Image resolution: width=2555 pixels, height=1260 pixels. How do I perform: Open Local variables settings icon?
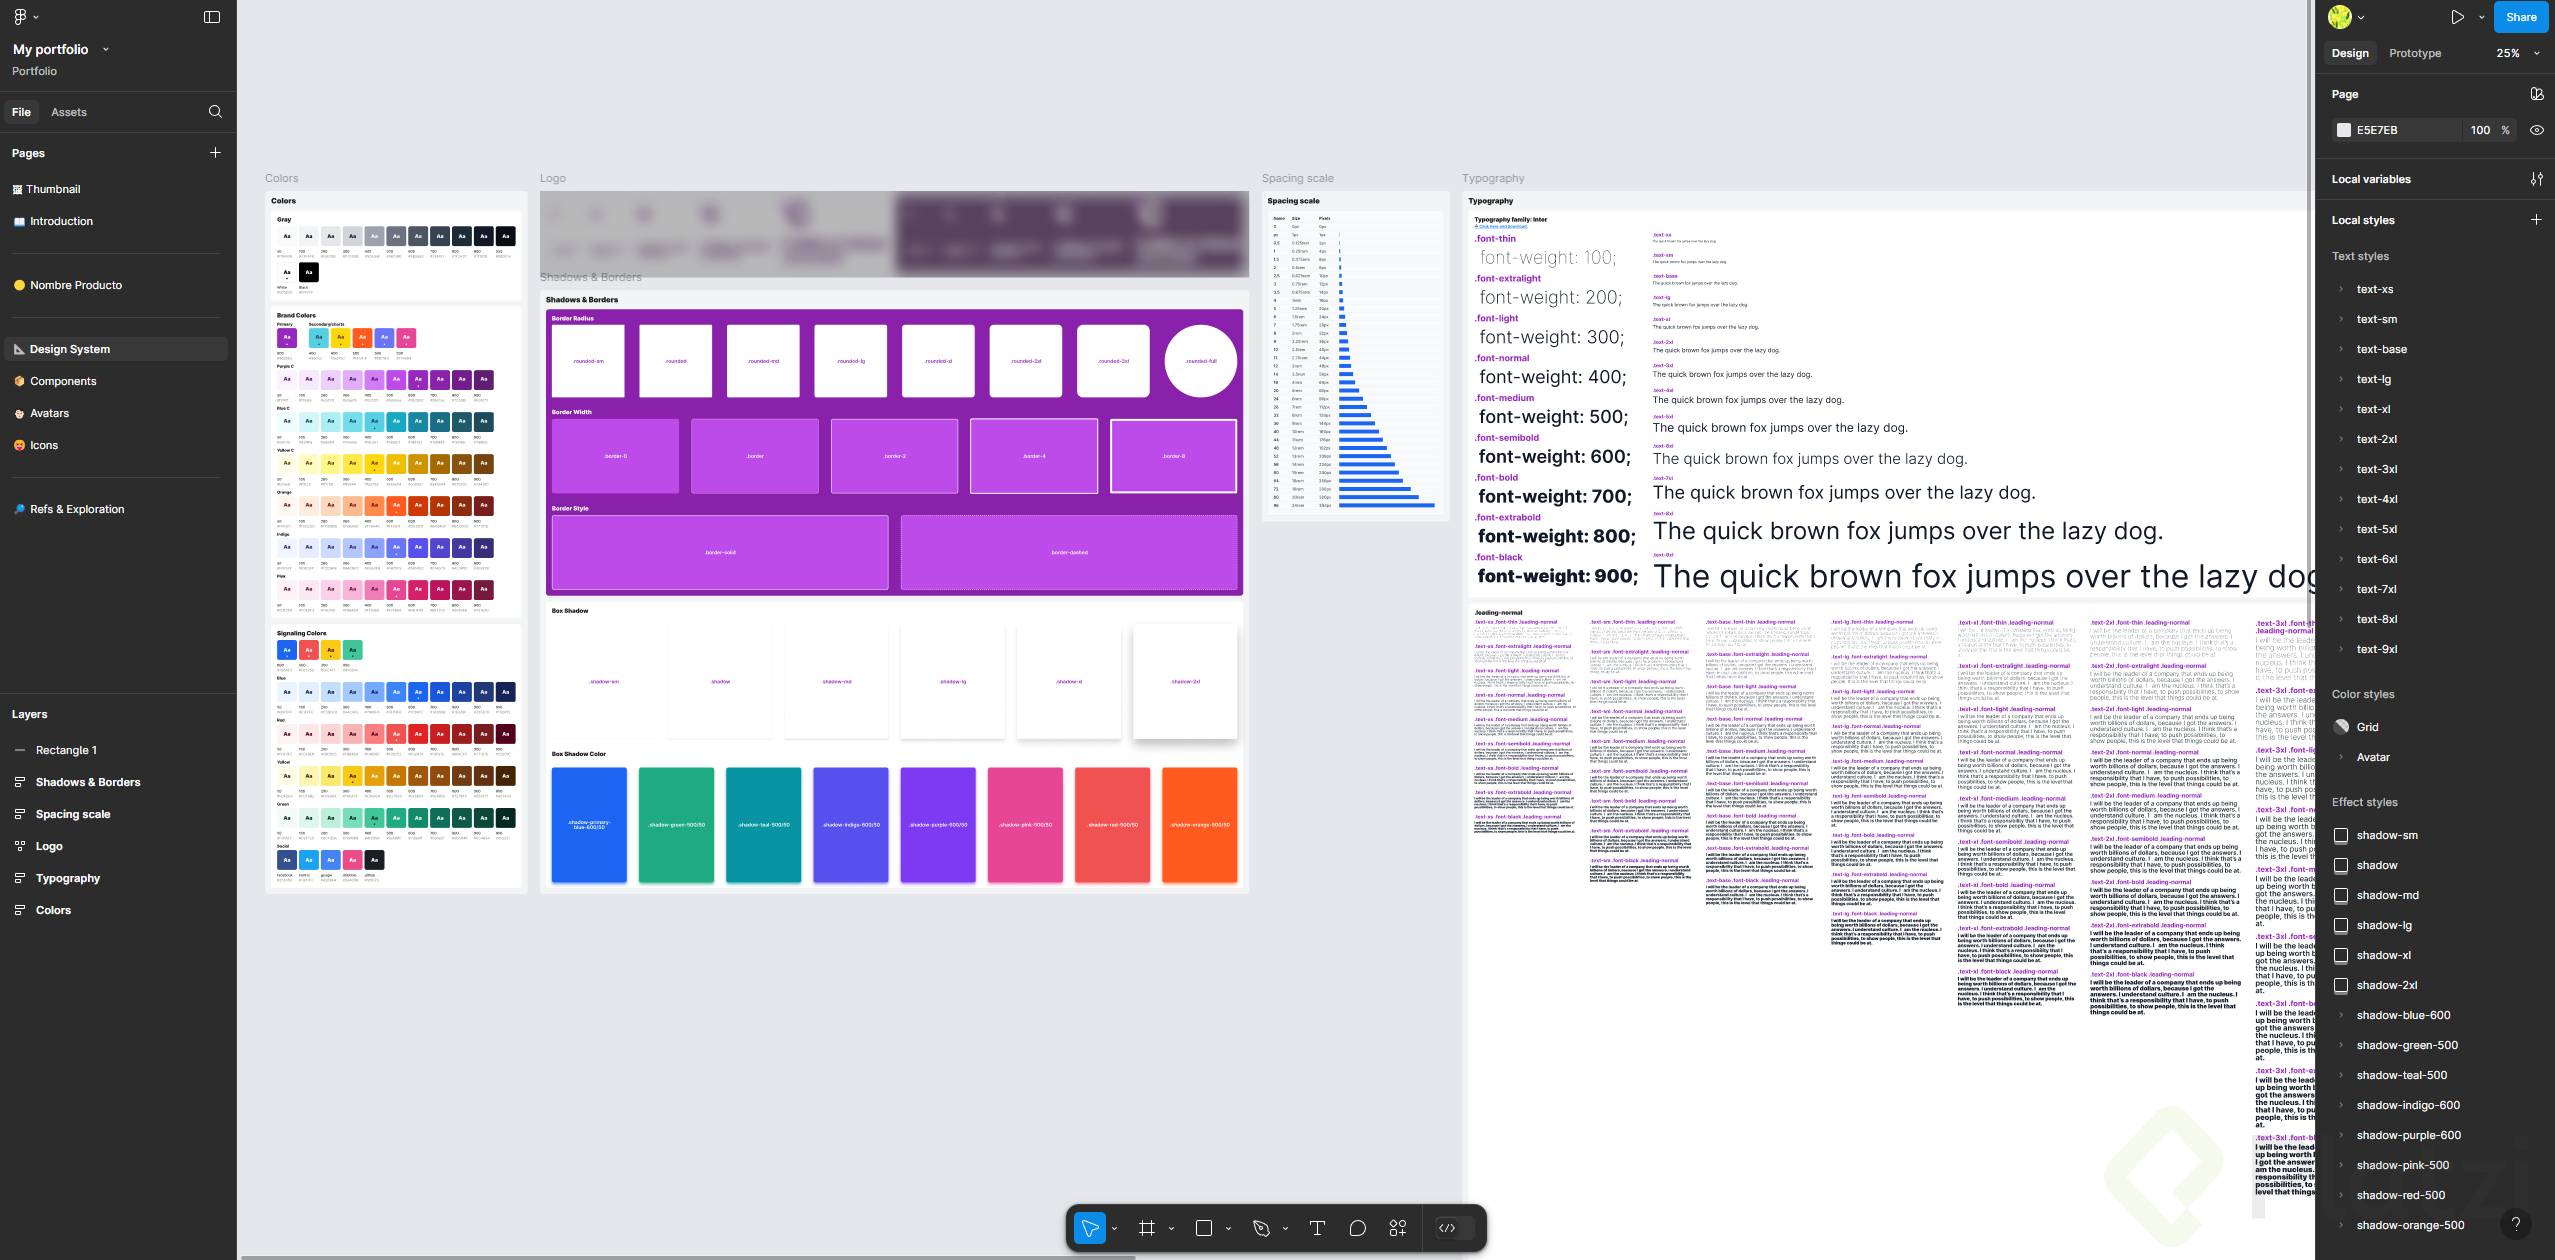click(x=2537, y=179)
